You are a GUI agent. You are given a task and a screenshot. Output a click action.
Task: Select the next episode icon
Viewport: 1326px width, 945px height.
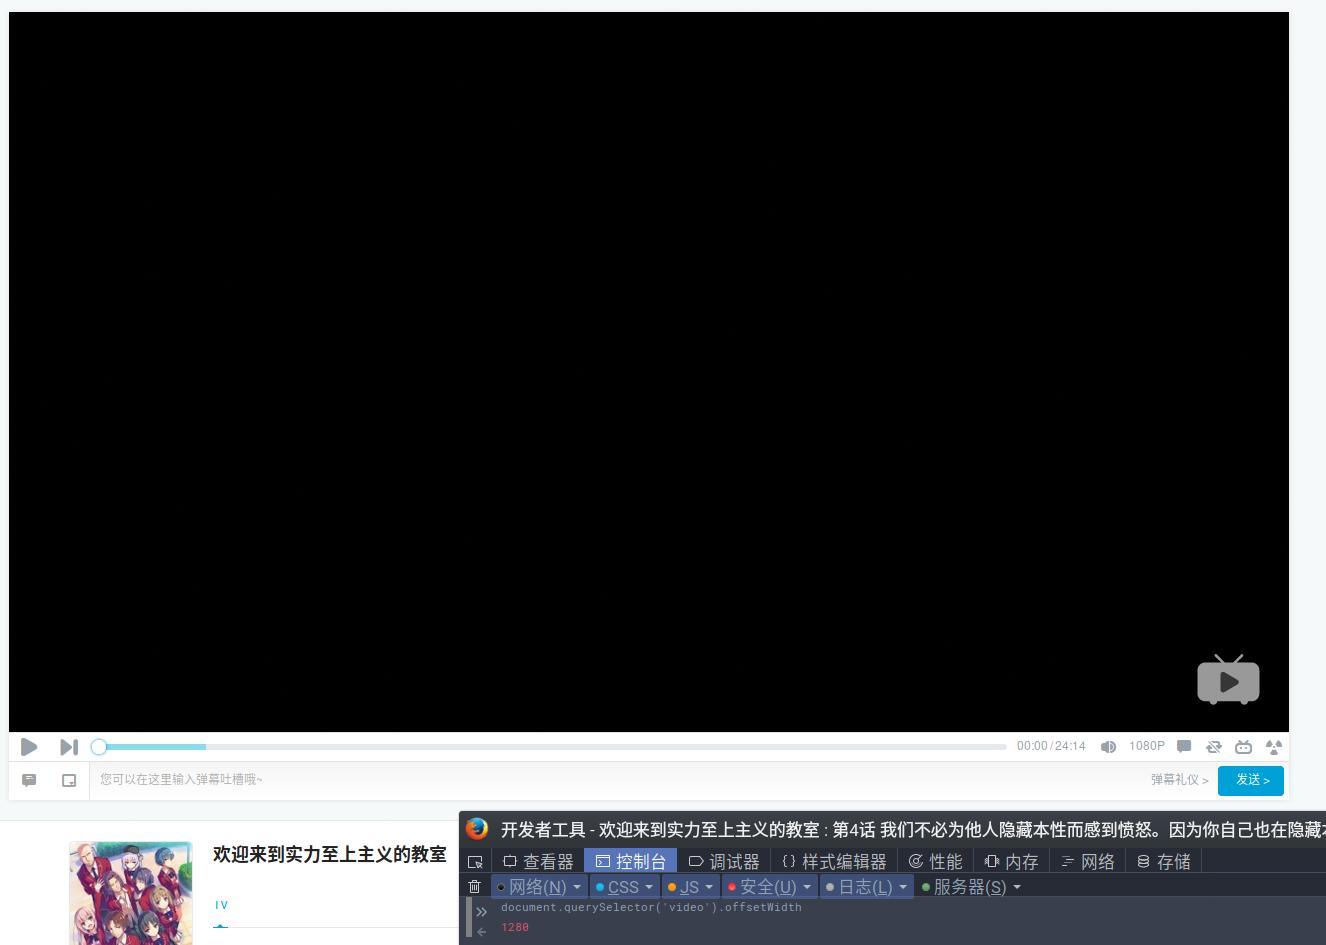pyautogui.click(x=69, y=746)
